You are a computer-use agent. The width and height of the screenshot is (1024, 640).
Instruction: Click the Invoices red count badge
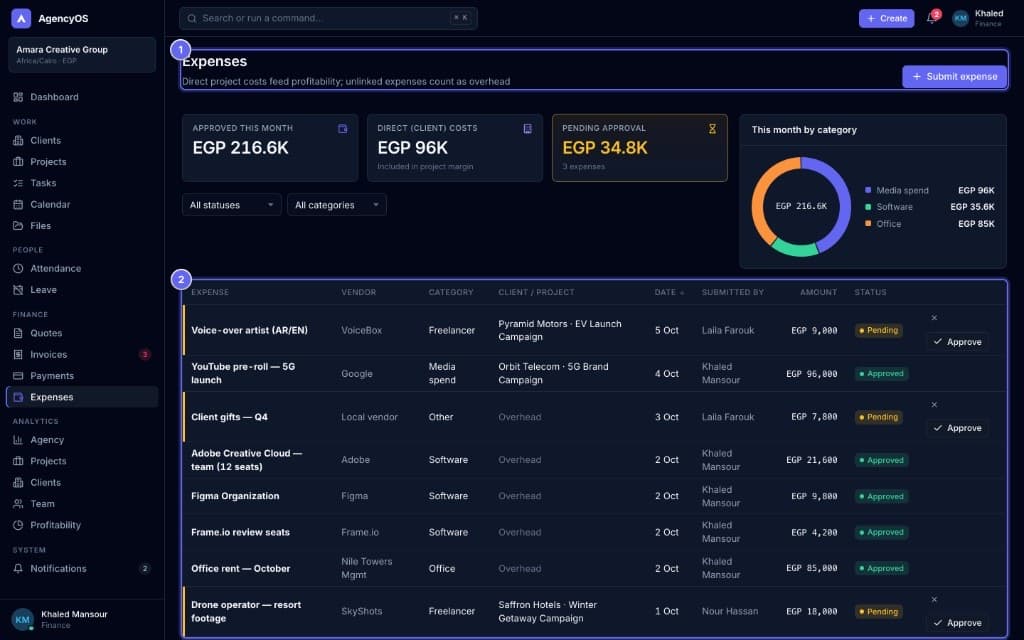(x=144, y=355)
